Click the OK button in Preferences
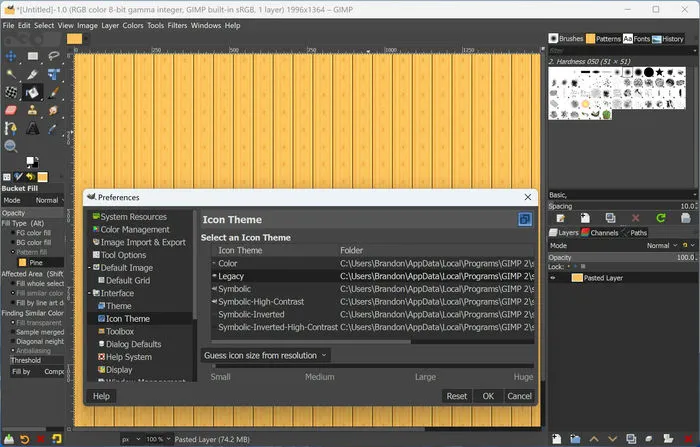Screen dimensions: 700x447 pyautogui.click(x=488, y=396)
